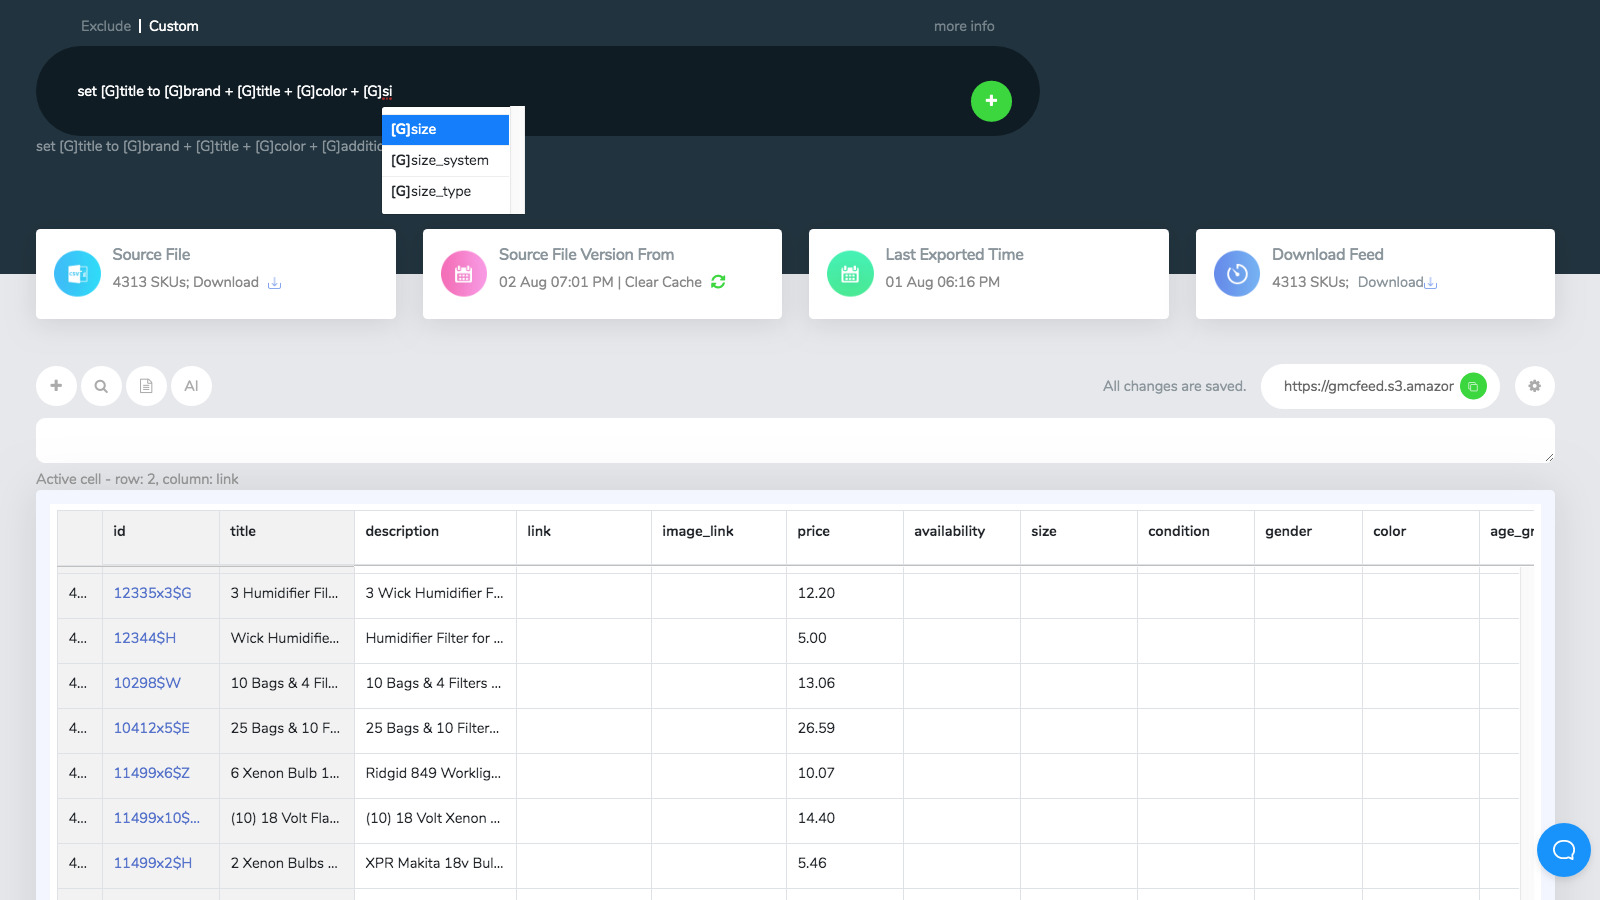The image size is (1600, 900).
Task: Switch to the Exclude tab
Action: [x=106, y=26]
